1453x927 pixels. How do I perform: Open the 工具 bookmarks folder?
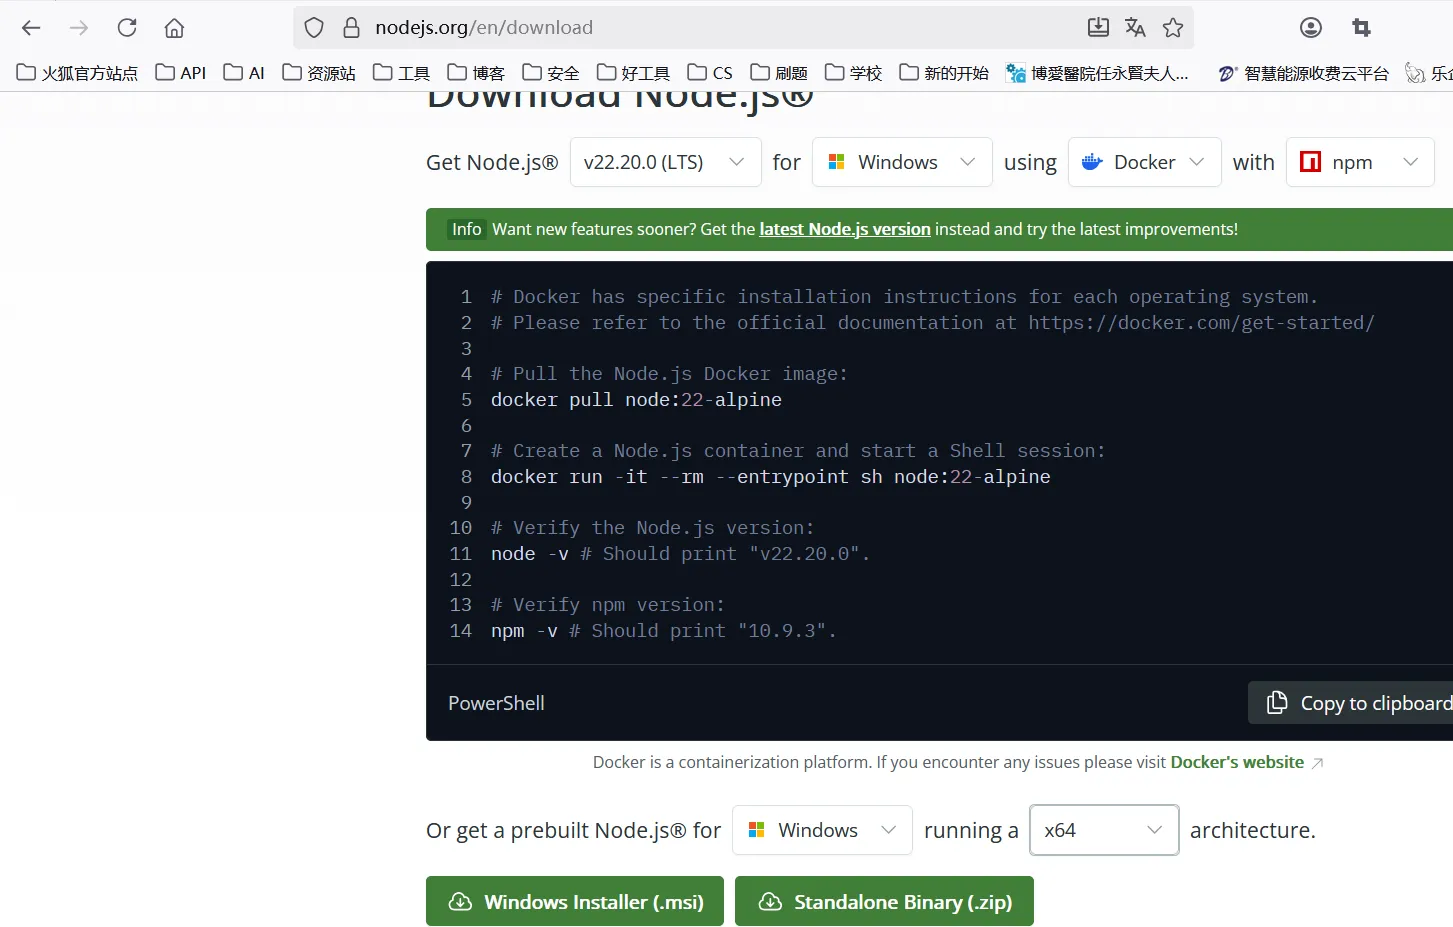point(401,73)
